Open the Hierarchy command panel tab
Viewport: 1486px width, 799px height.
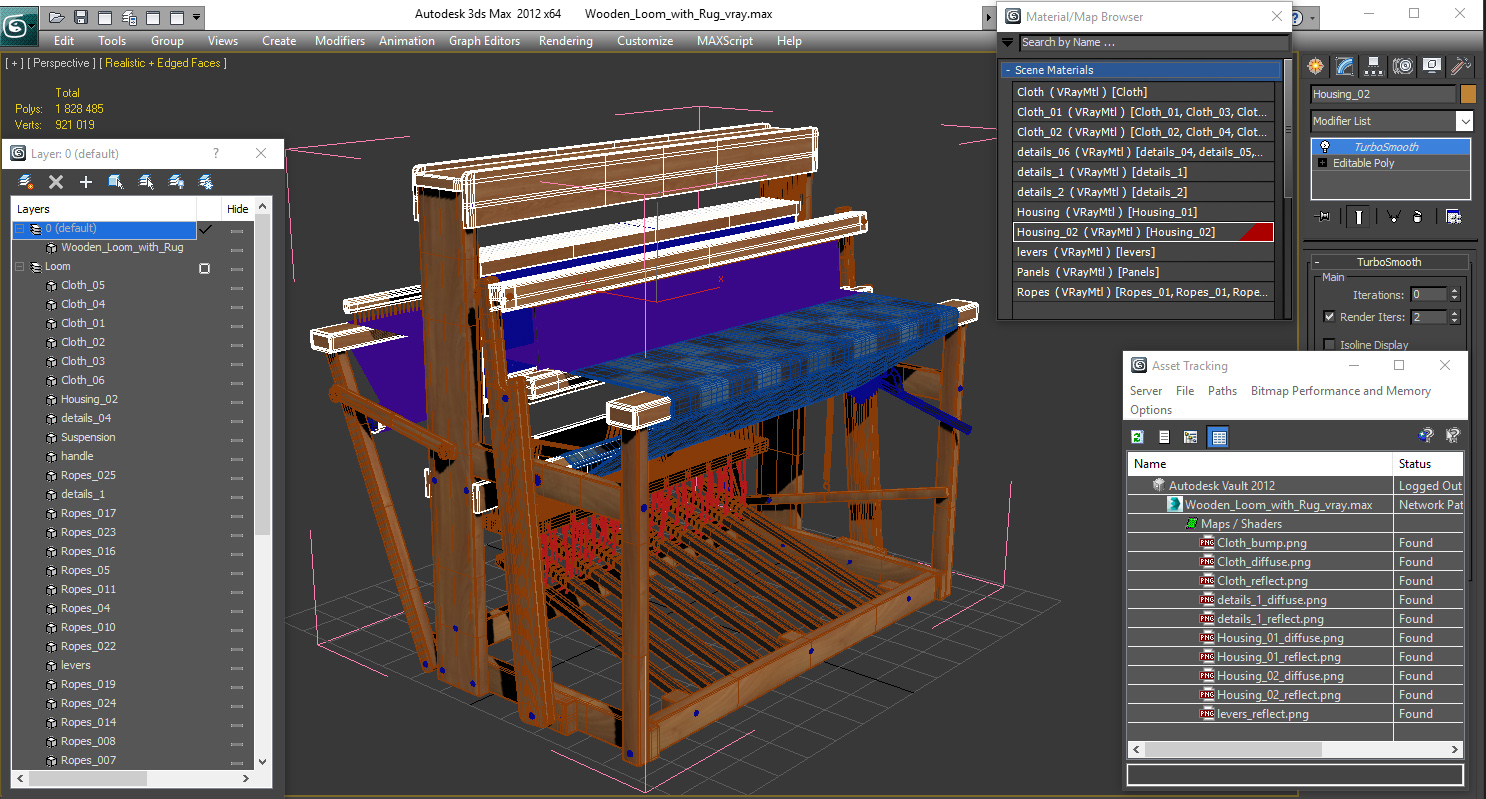click(1374, 66)
